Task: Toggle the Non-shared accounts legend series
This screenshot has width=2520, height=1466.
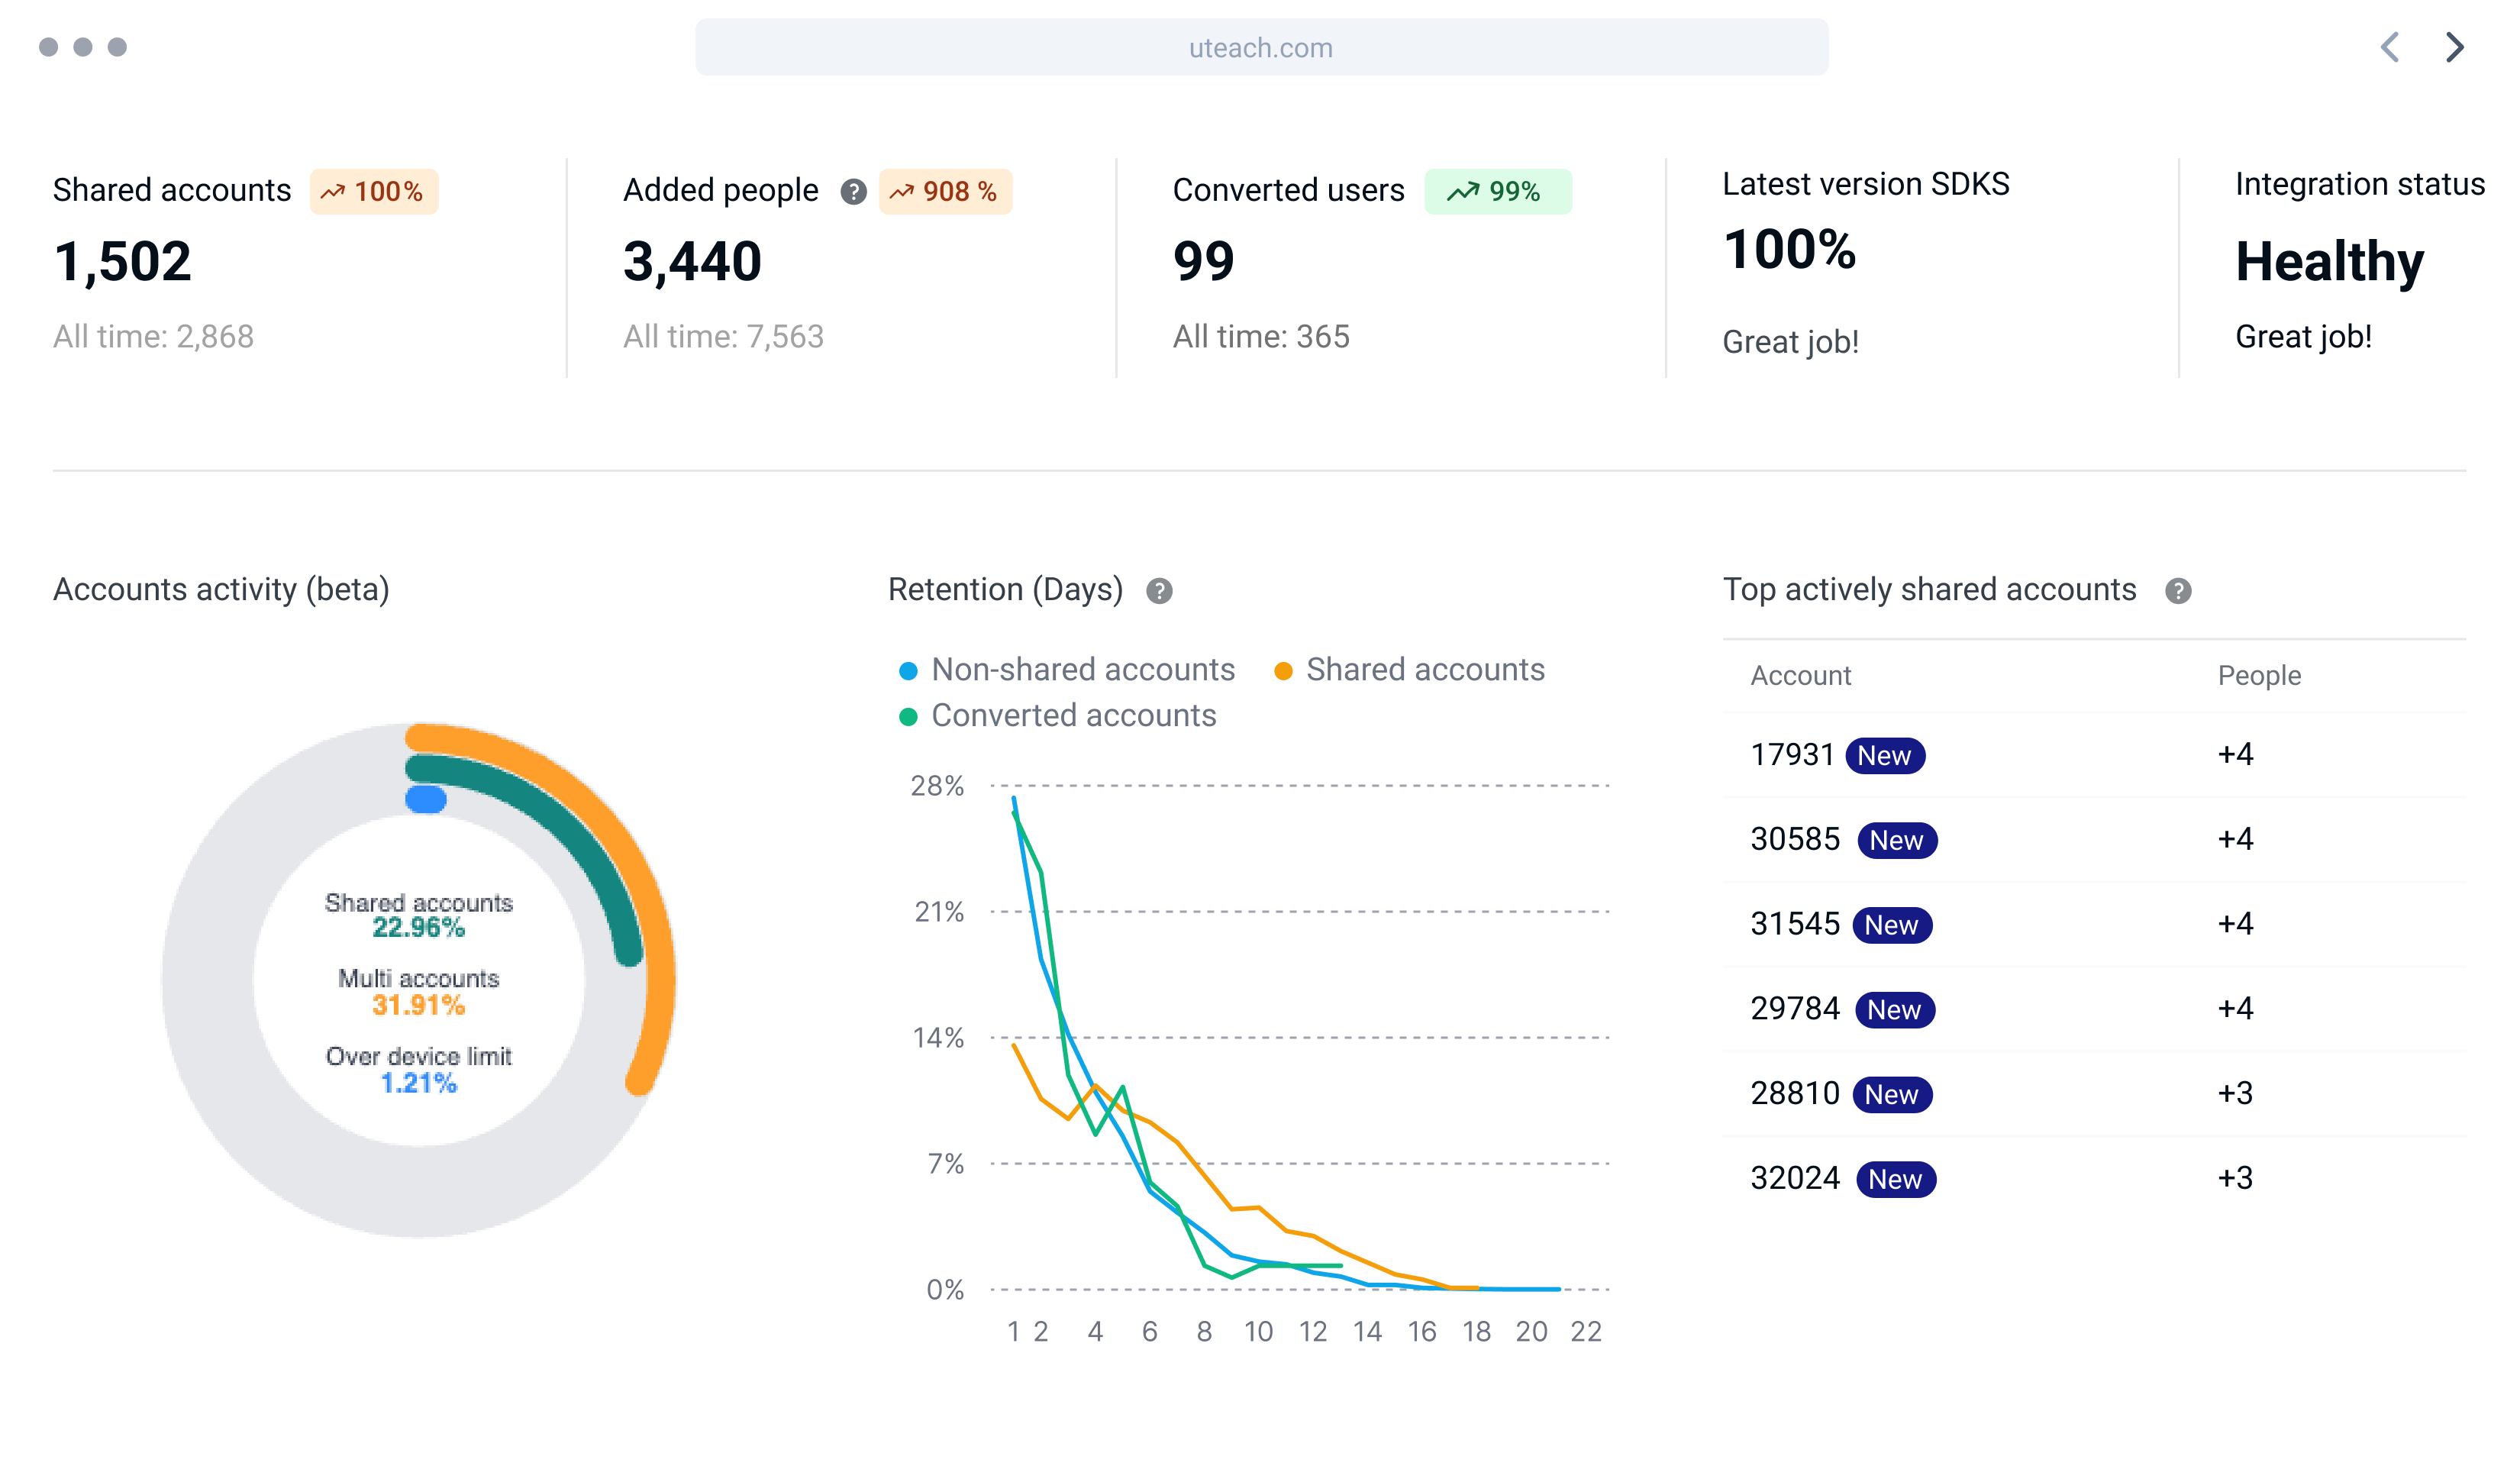Action: (1068, 669)
